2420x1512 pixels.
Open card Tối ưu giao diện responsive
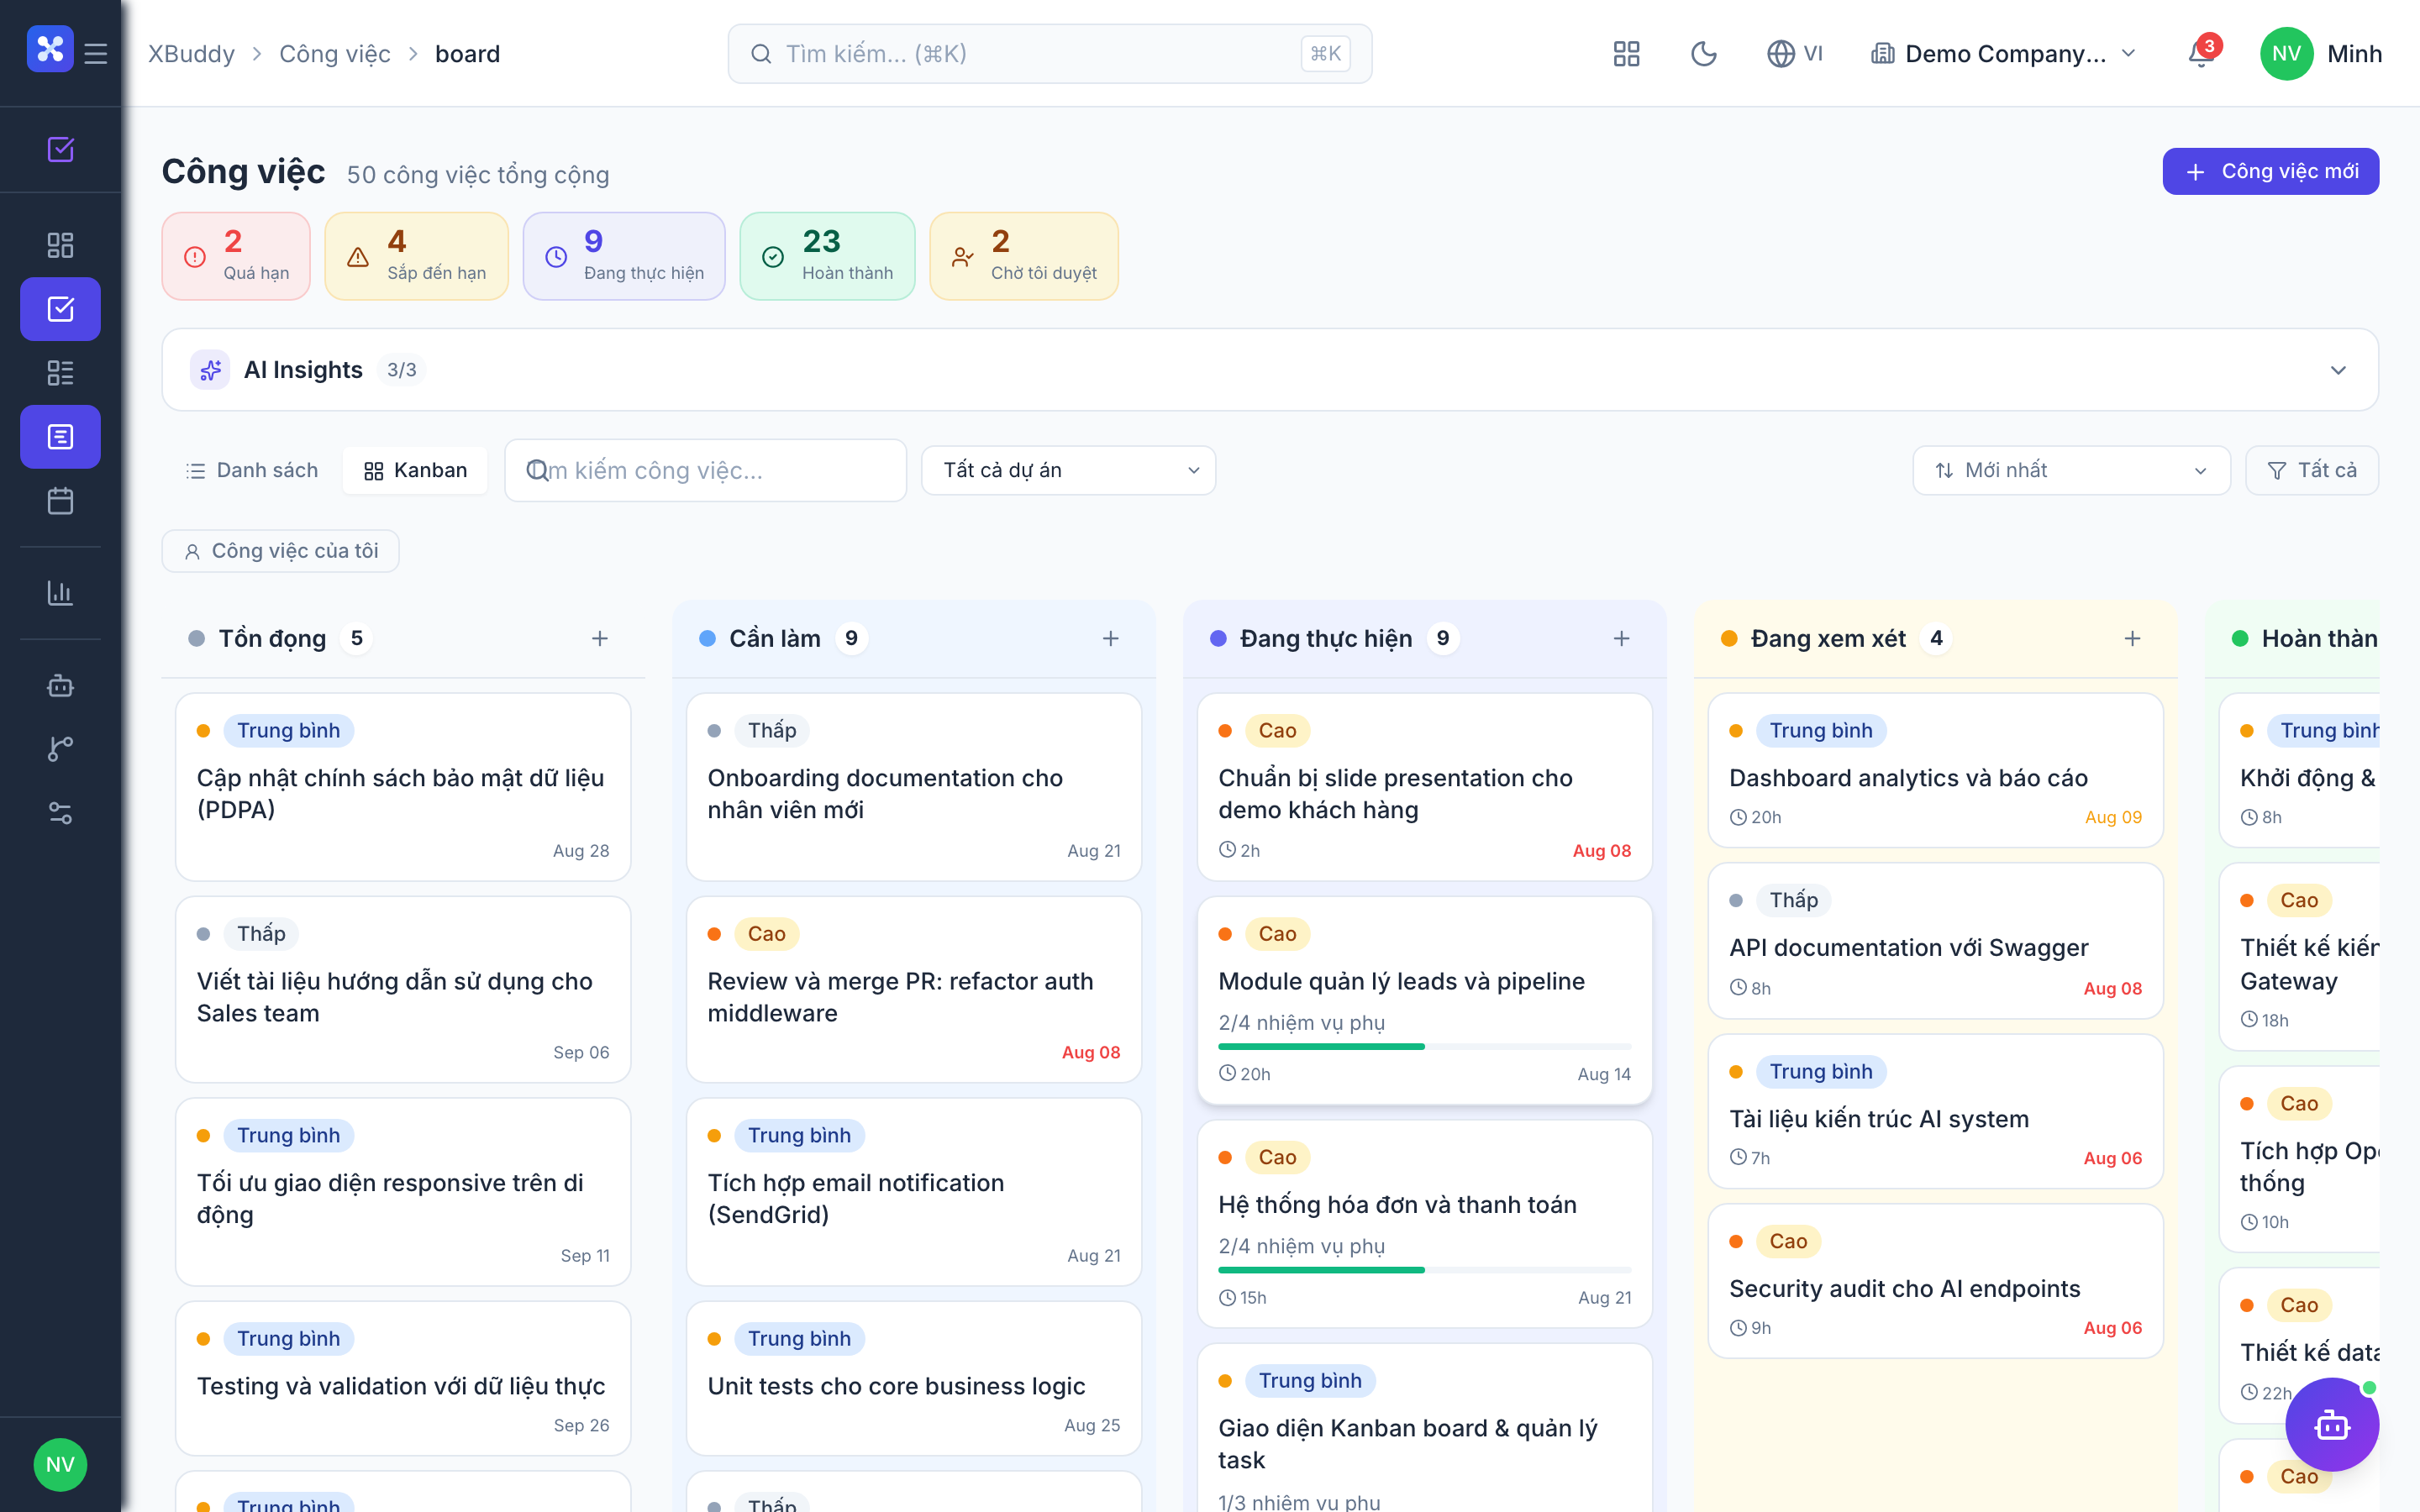click(x=403, y=1192)
